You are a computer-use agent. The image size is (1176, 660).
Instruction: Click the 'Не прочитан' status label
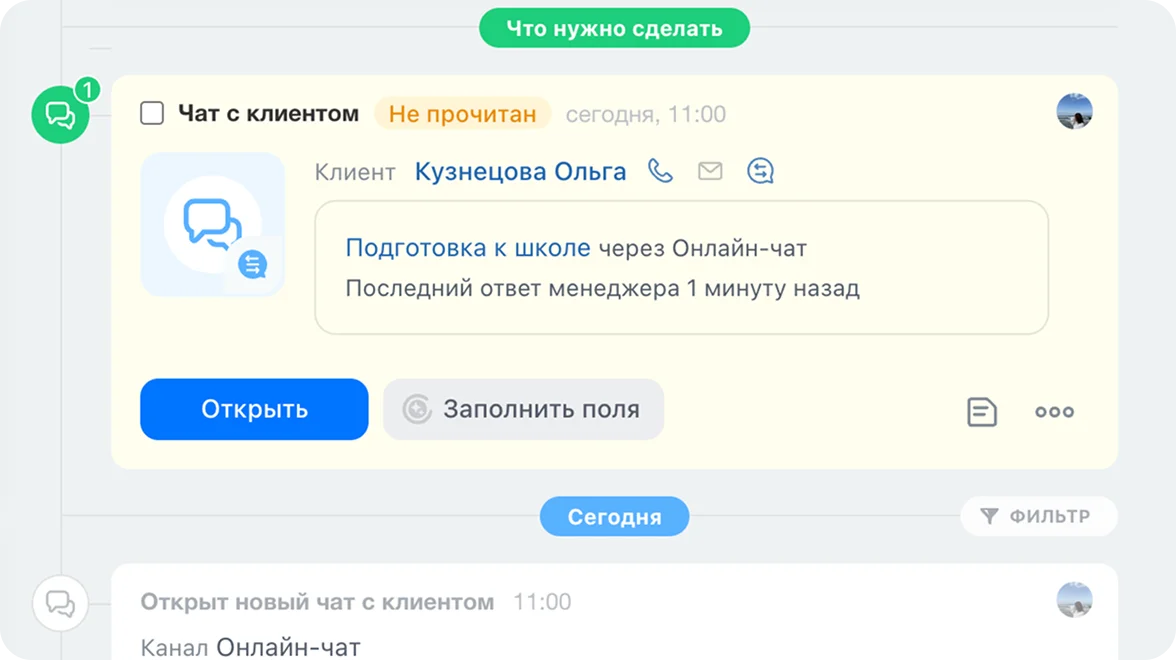(463, 114)
